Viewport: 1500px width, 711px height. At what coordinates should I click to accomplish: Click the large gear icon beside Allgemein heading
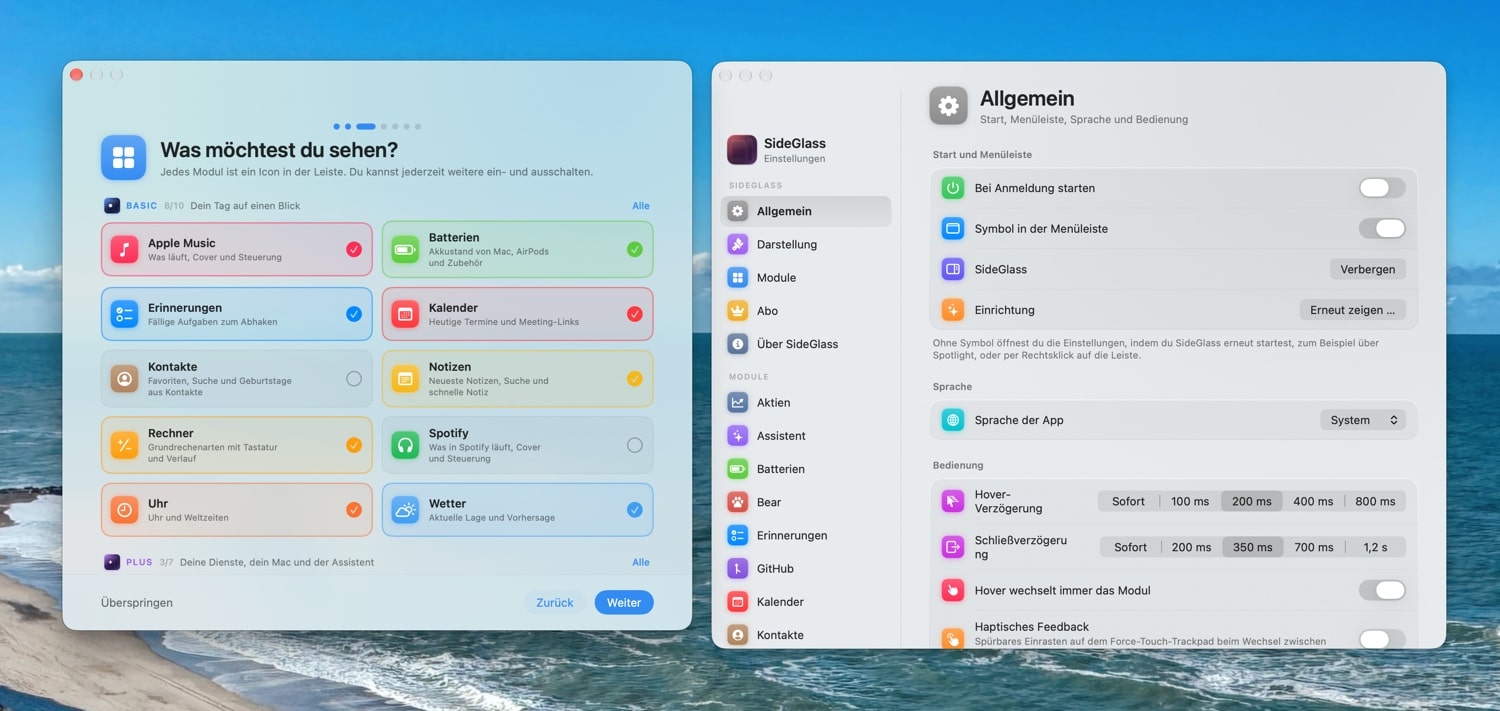point(948,105)
